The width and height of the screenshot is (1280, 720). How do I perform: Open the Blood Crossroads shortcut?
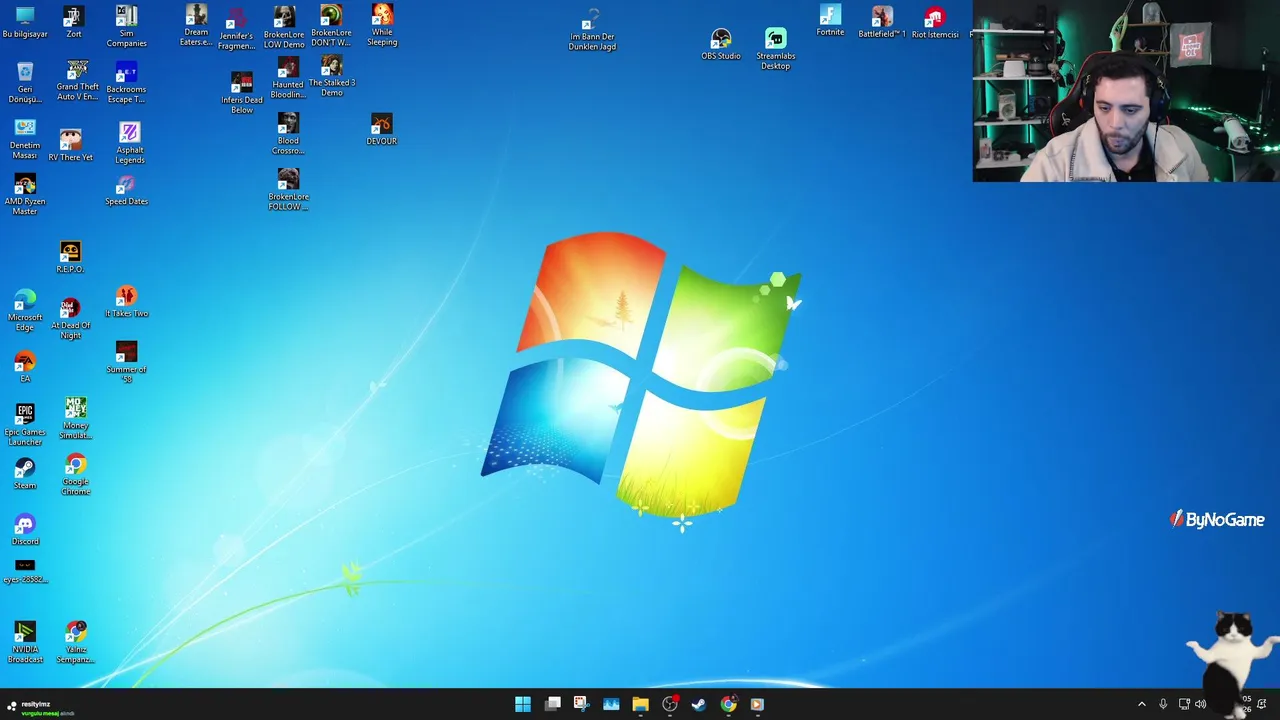[x=288, y=134]
